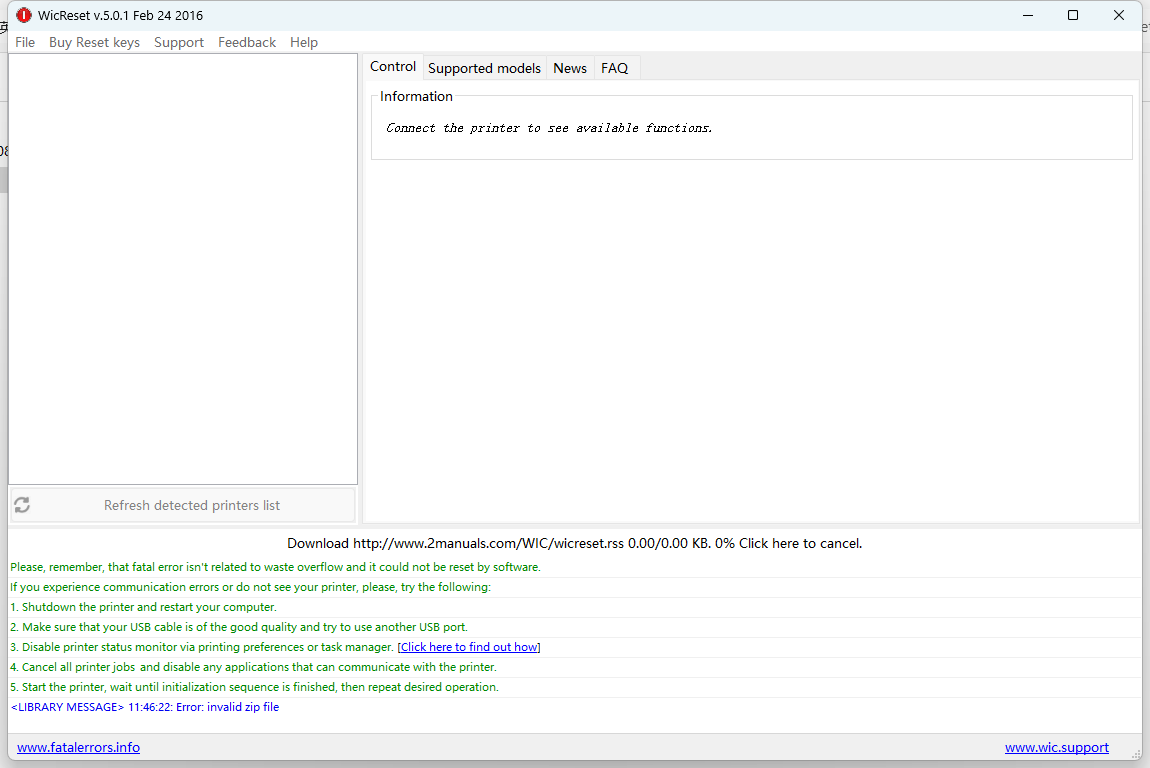
Task: Click the refresh arrows icon
Action: point(22,506)
